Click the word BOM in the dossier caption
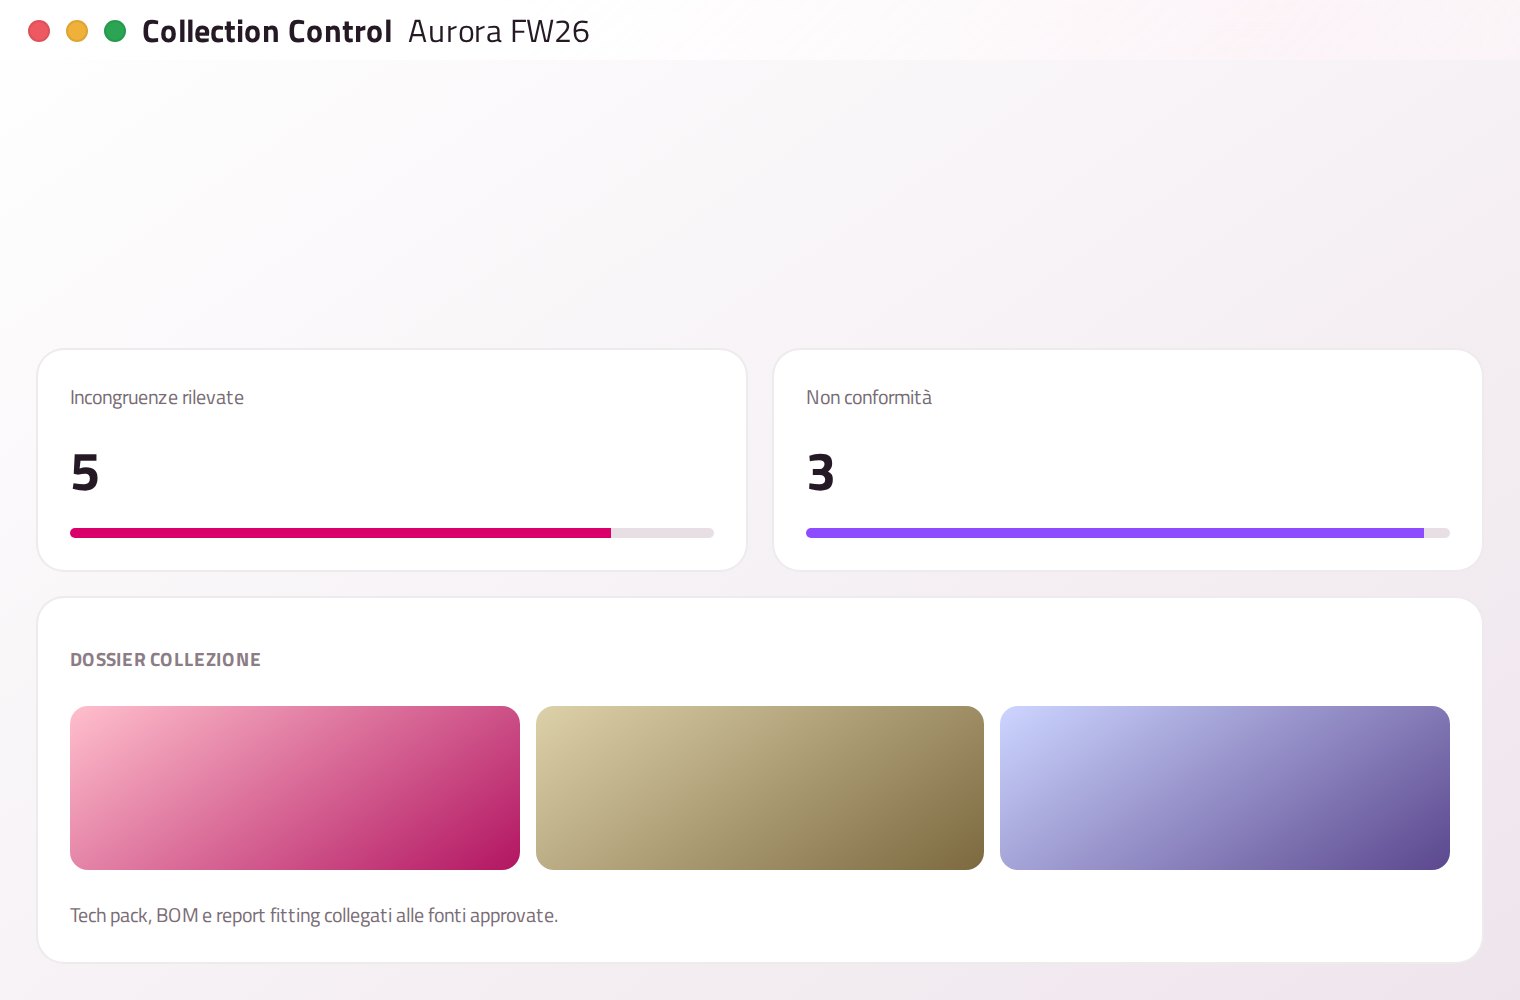The height and width of the screenshot is (1000, 1520). point(177,916)
